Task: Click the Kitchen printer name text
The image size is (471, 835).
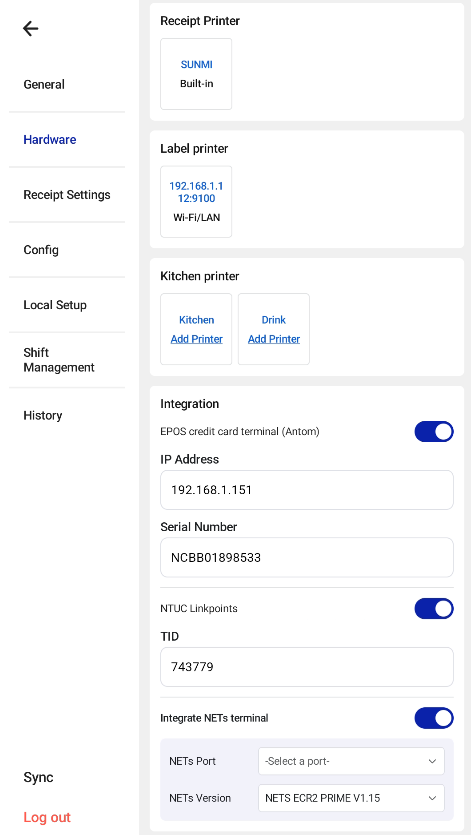Action: pyautogui.click(x=197, y=320)
